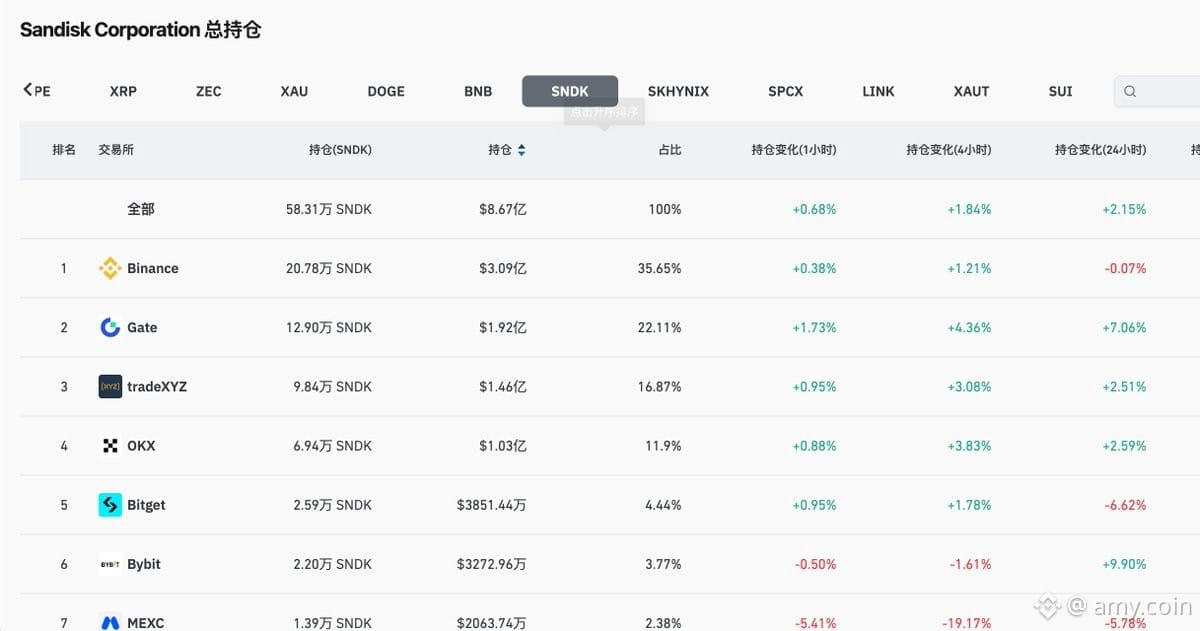Click the Bybit logo icon
The width and height of the screenshot is (1200, 631).
coord(110,564)
